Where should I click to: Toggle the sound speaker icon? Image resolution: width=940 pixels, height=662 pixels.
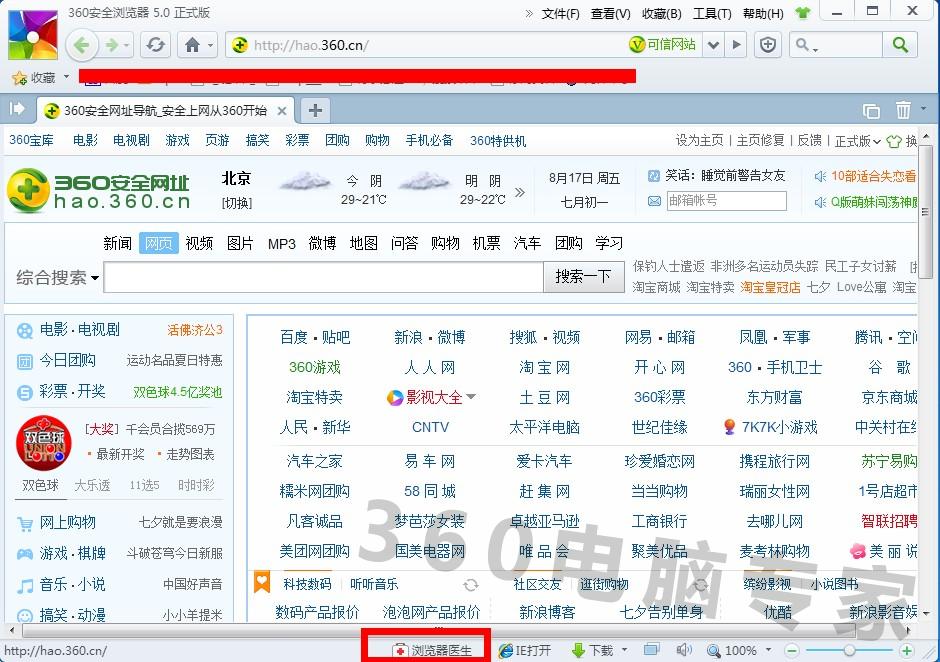click(684, 650)
